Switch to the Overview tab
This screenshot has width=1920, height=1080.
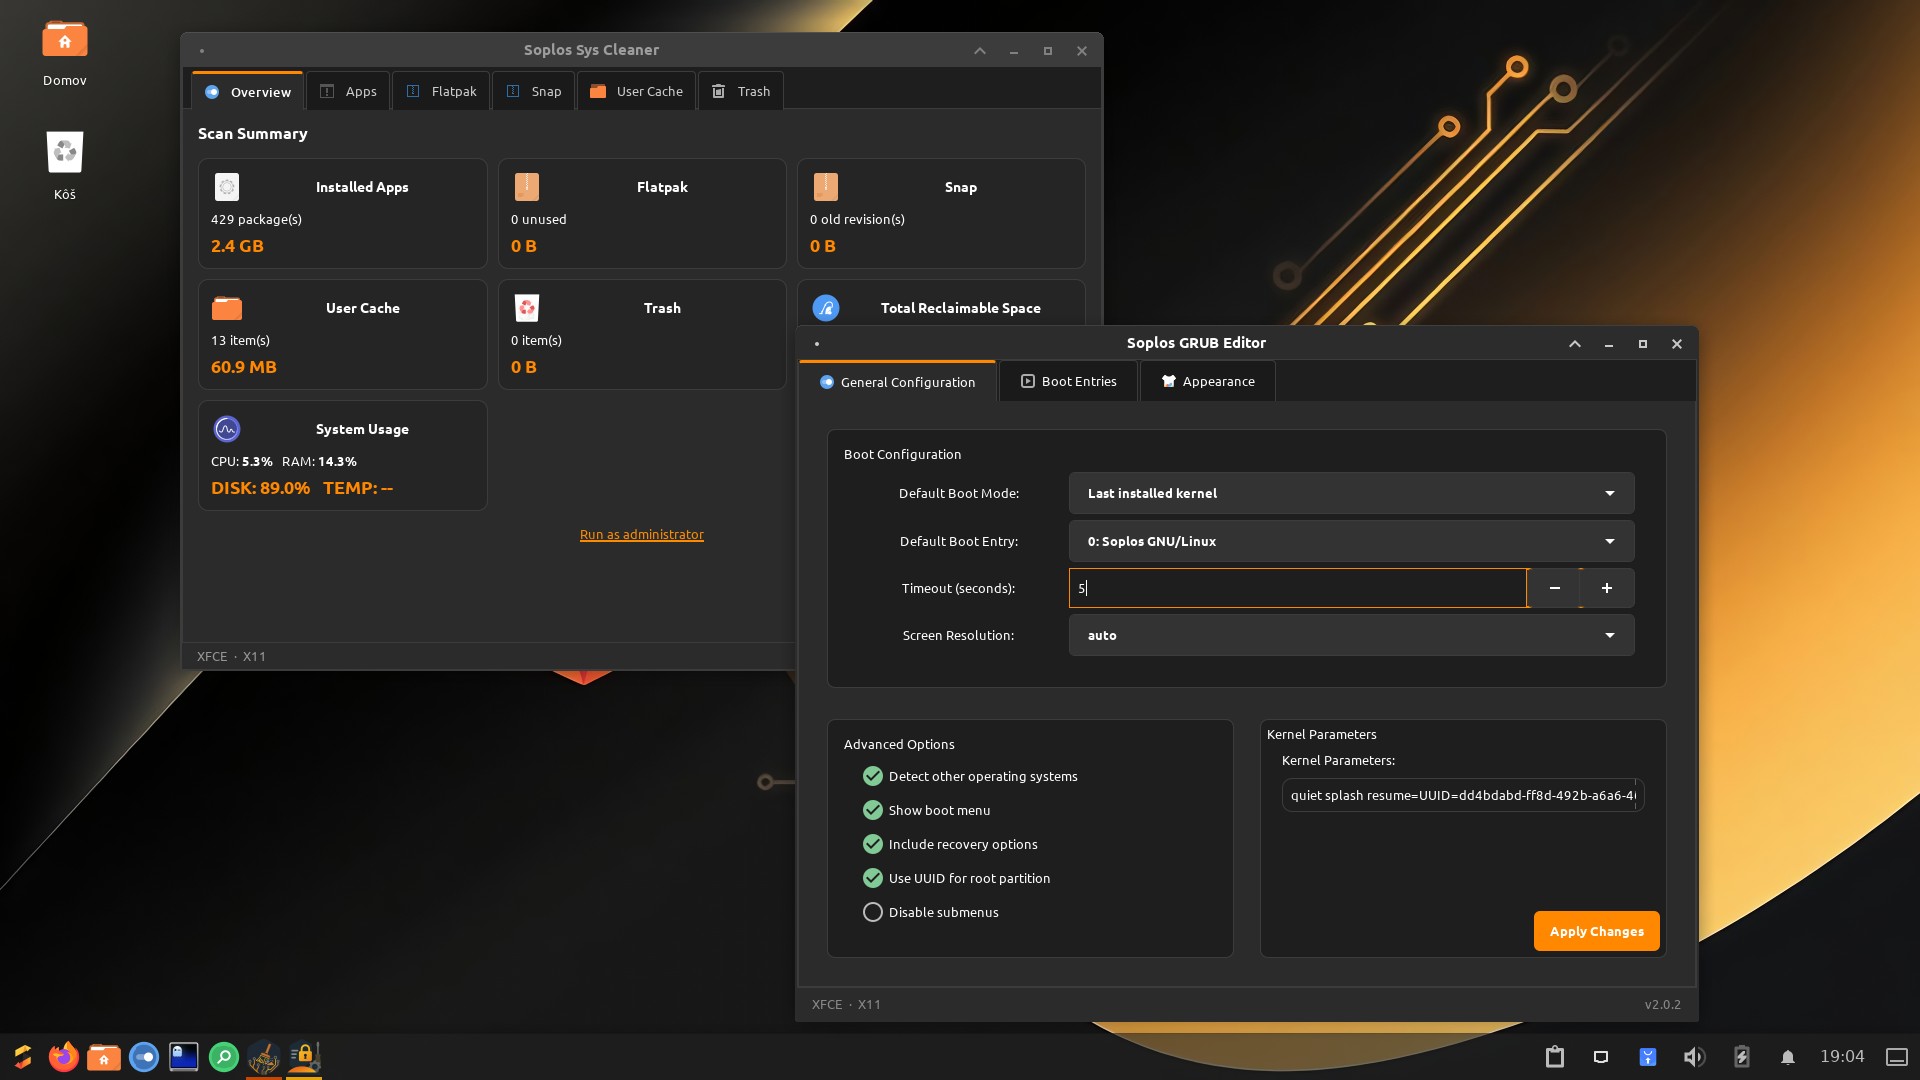pyautogui.click(x=247, y=91)
